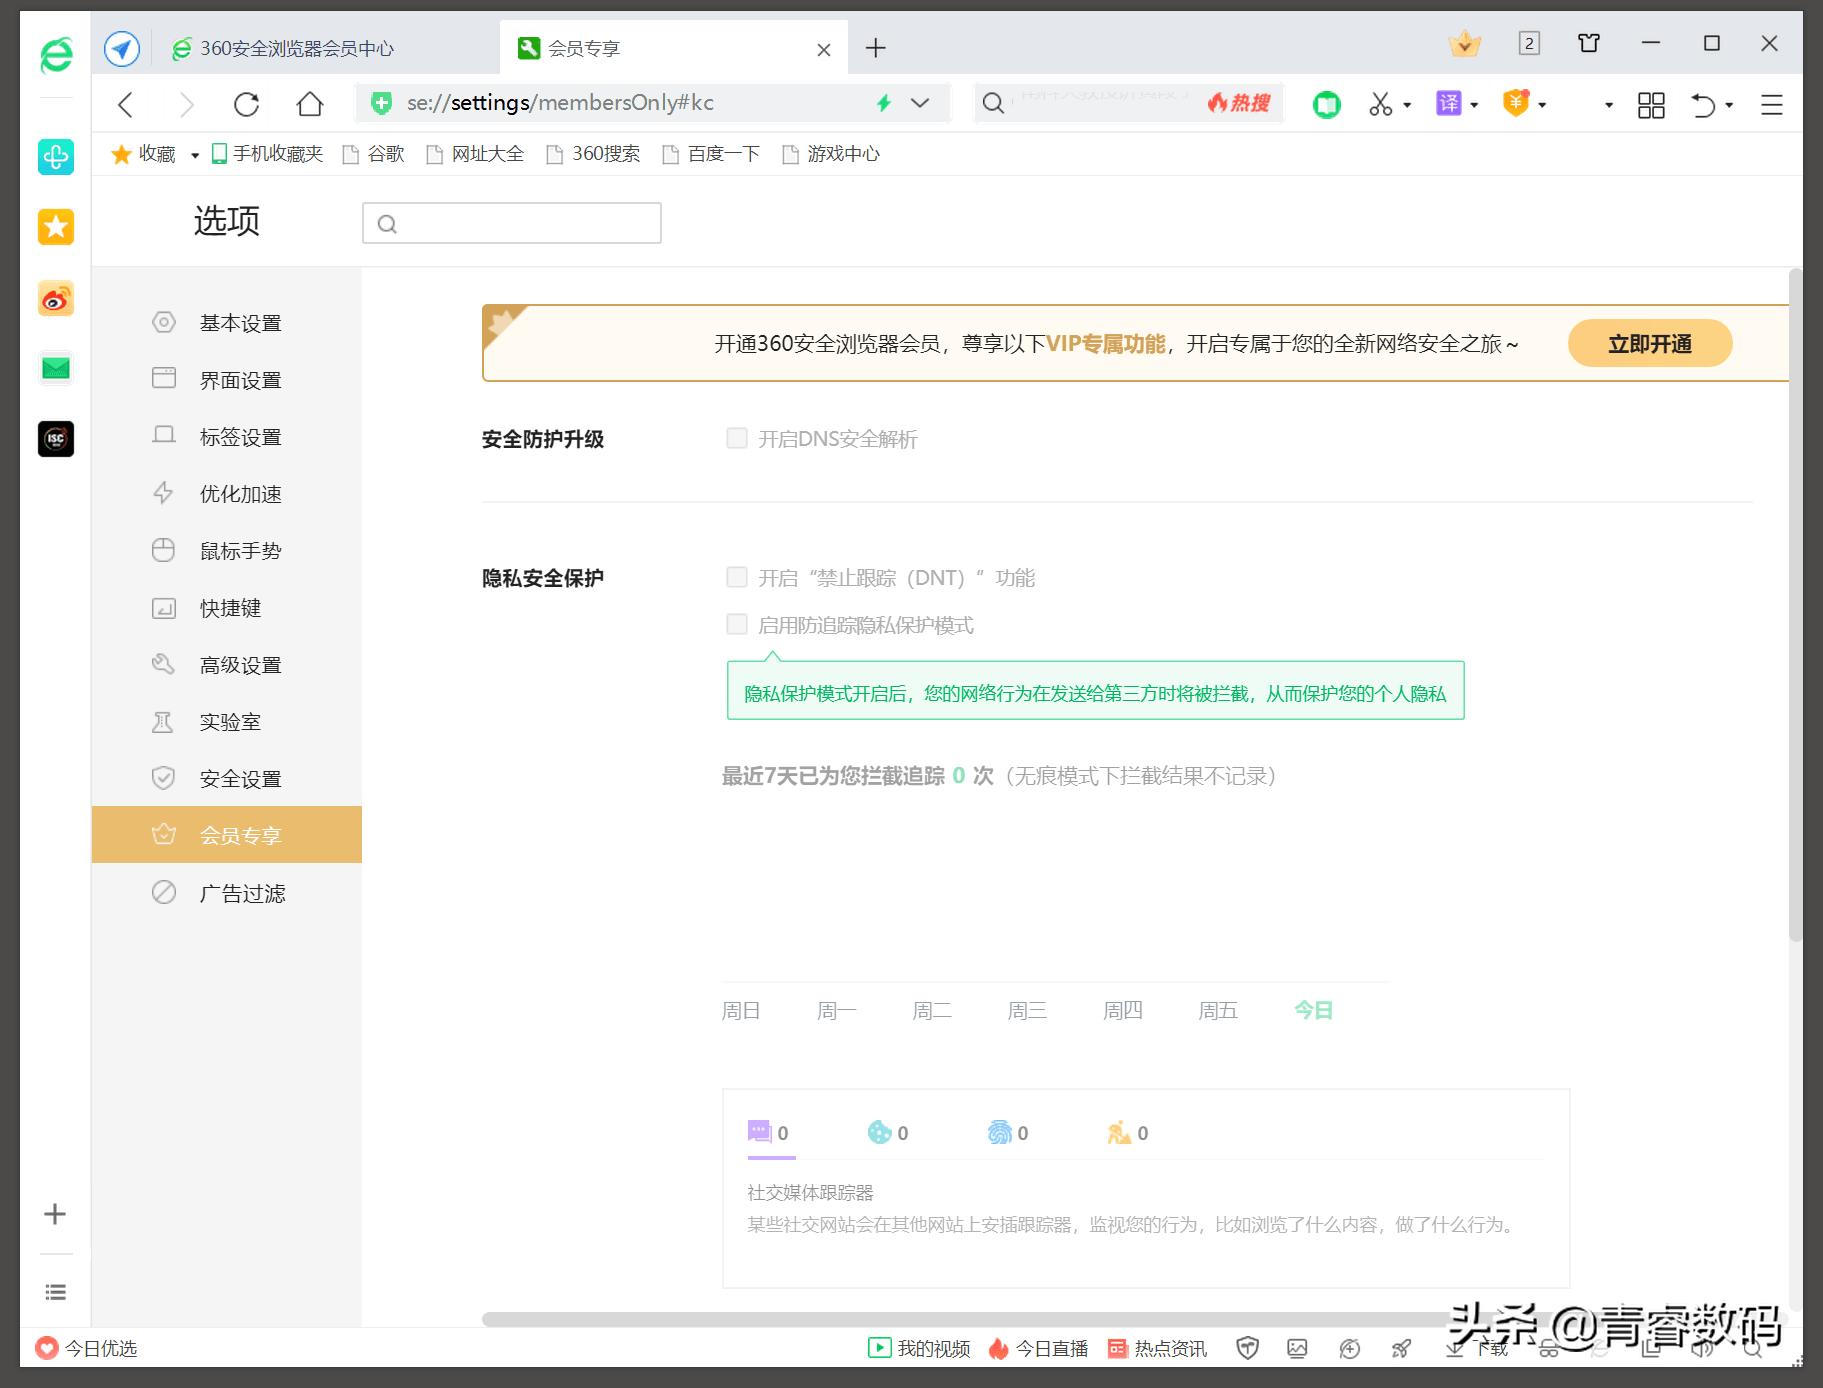Open the split-screen grid view

(1650, 104)
